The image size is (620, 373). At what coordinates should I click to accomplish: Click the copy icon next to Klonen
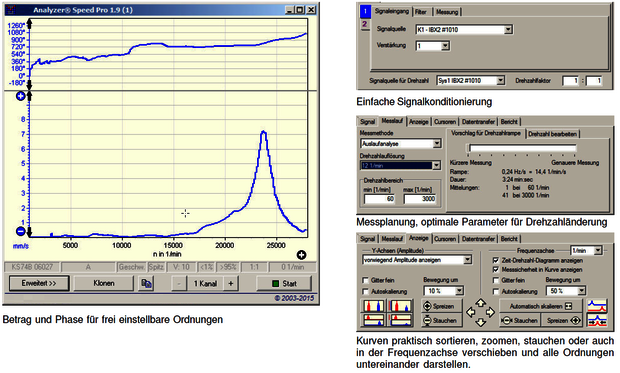[x=147, y=283]
